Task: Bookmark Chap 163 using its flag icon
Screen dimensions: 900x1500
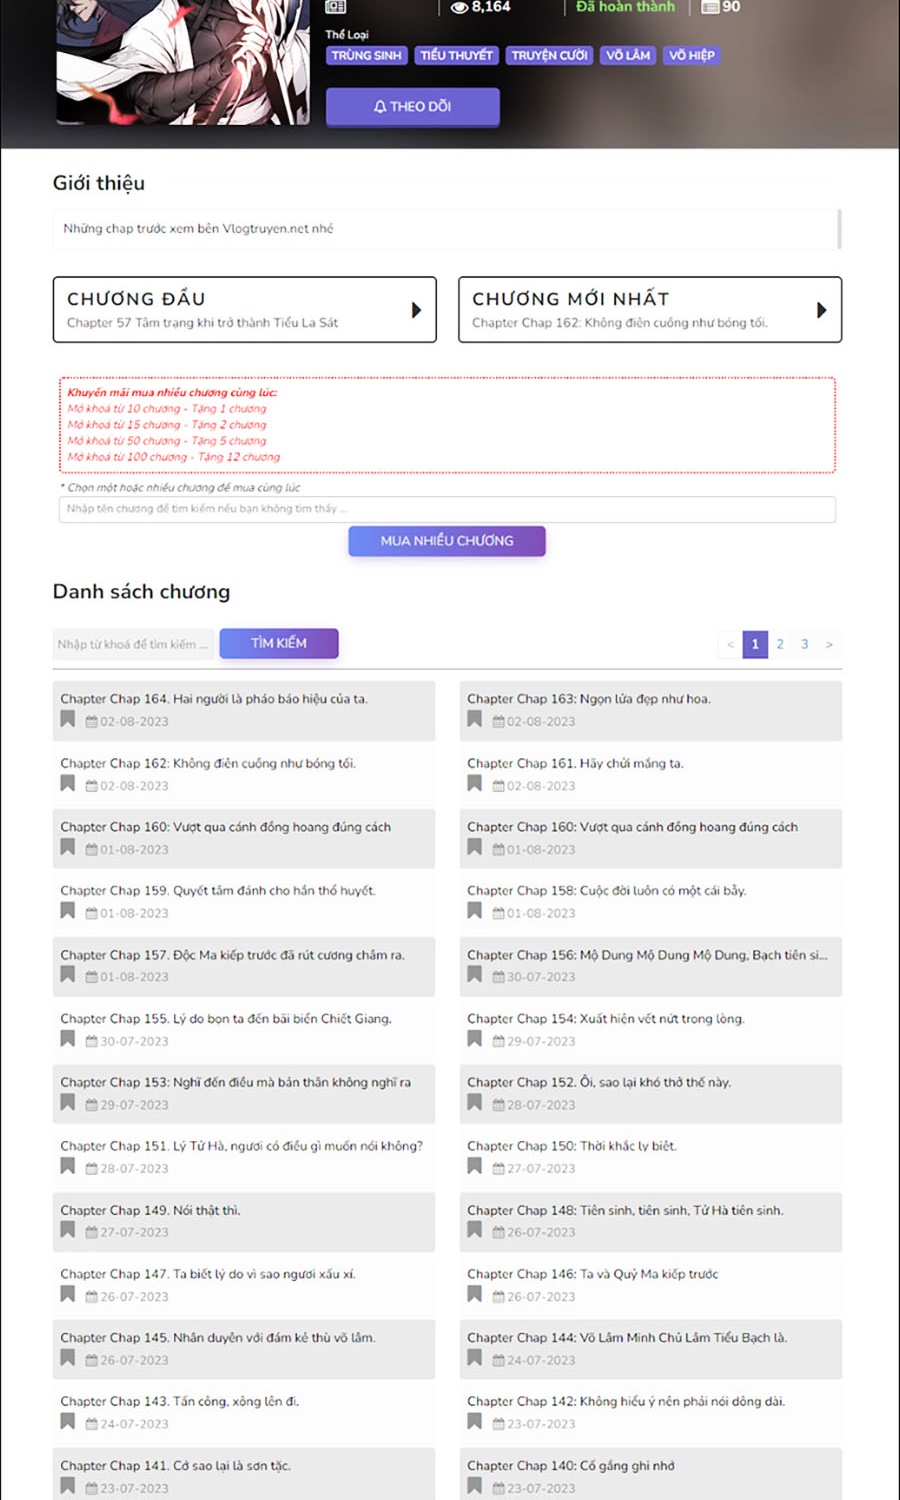Action: tap(474, 719)
